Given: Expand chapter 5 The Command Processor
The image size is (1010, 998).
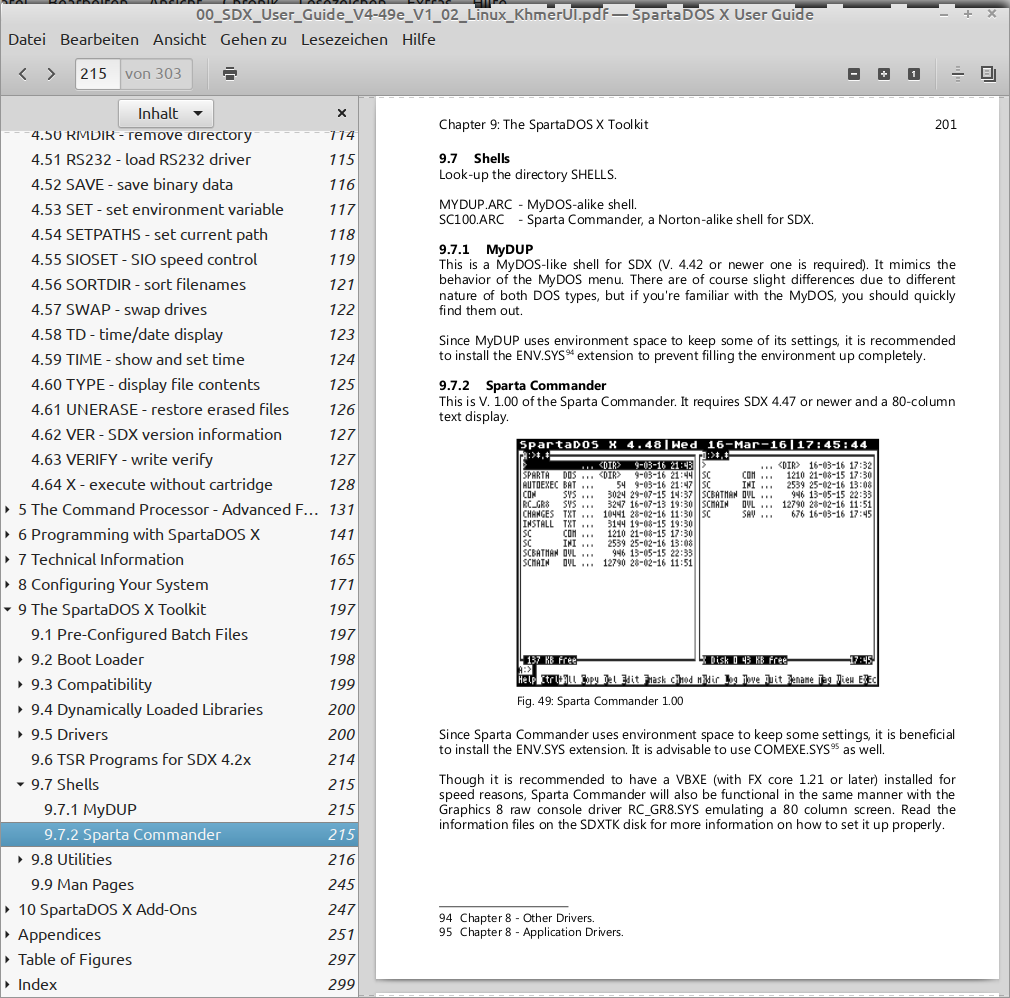Looking at the screenshot, I should coord(7,510).
